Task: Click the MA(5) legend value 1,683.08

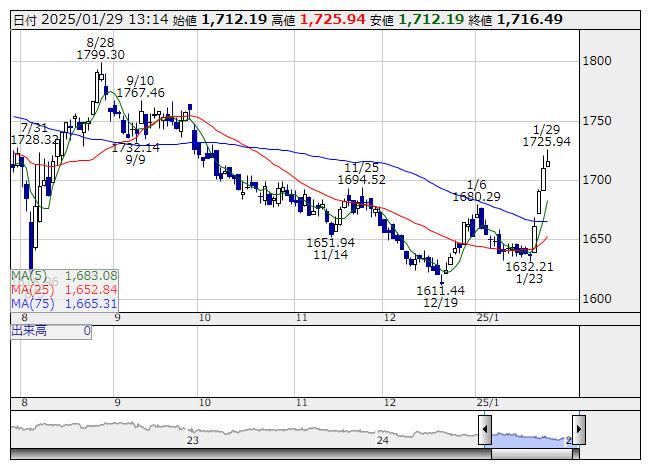Action: tap(91, 276)
